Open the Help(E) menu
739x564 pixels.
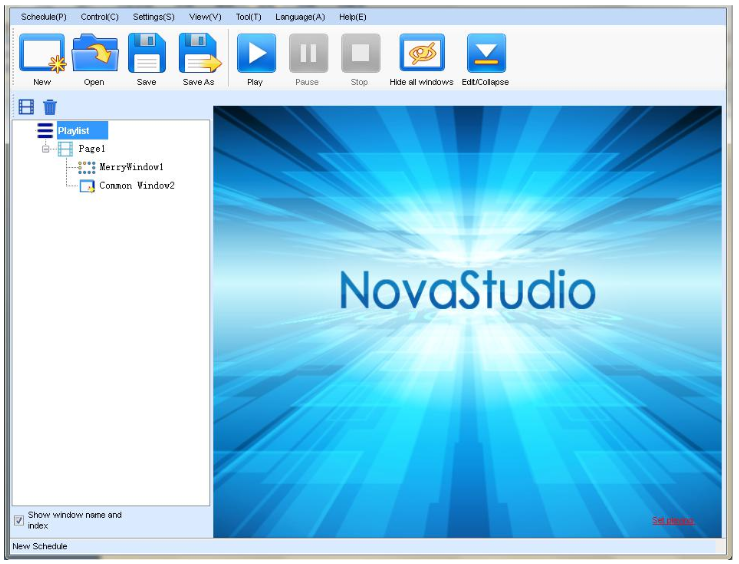(353, 17)
